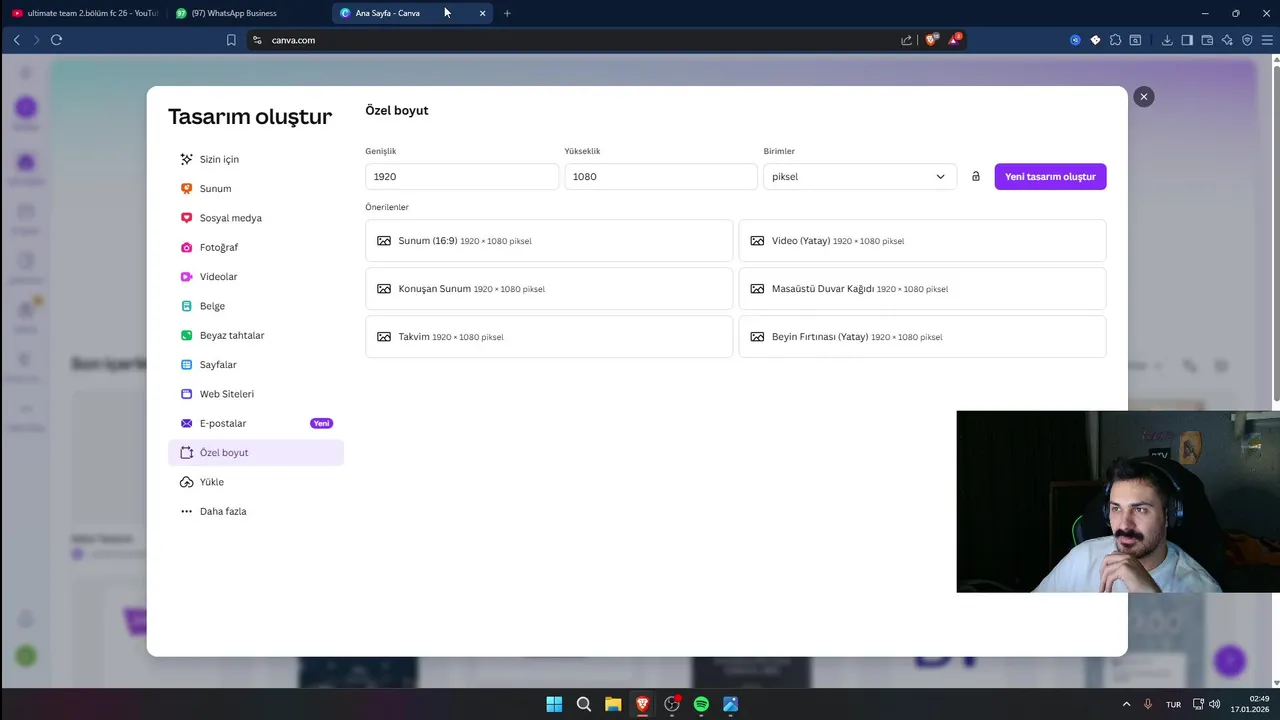Go back in the browser

coord(16,40)
